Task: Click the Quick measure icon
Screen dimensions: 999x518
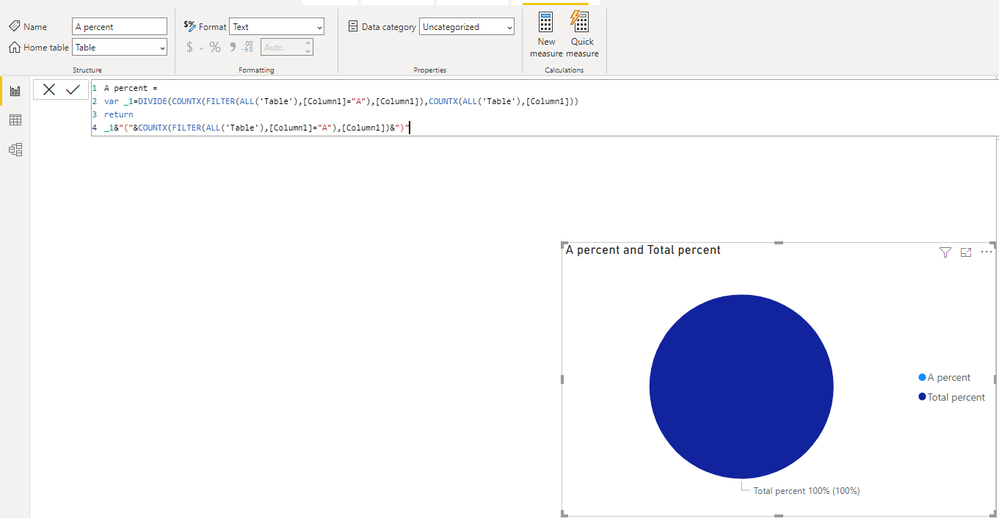Action: click(580, 21)
